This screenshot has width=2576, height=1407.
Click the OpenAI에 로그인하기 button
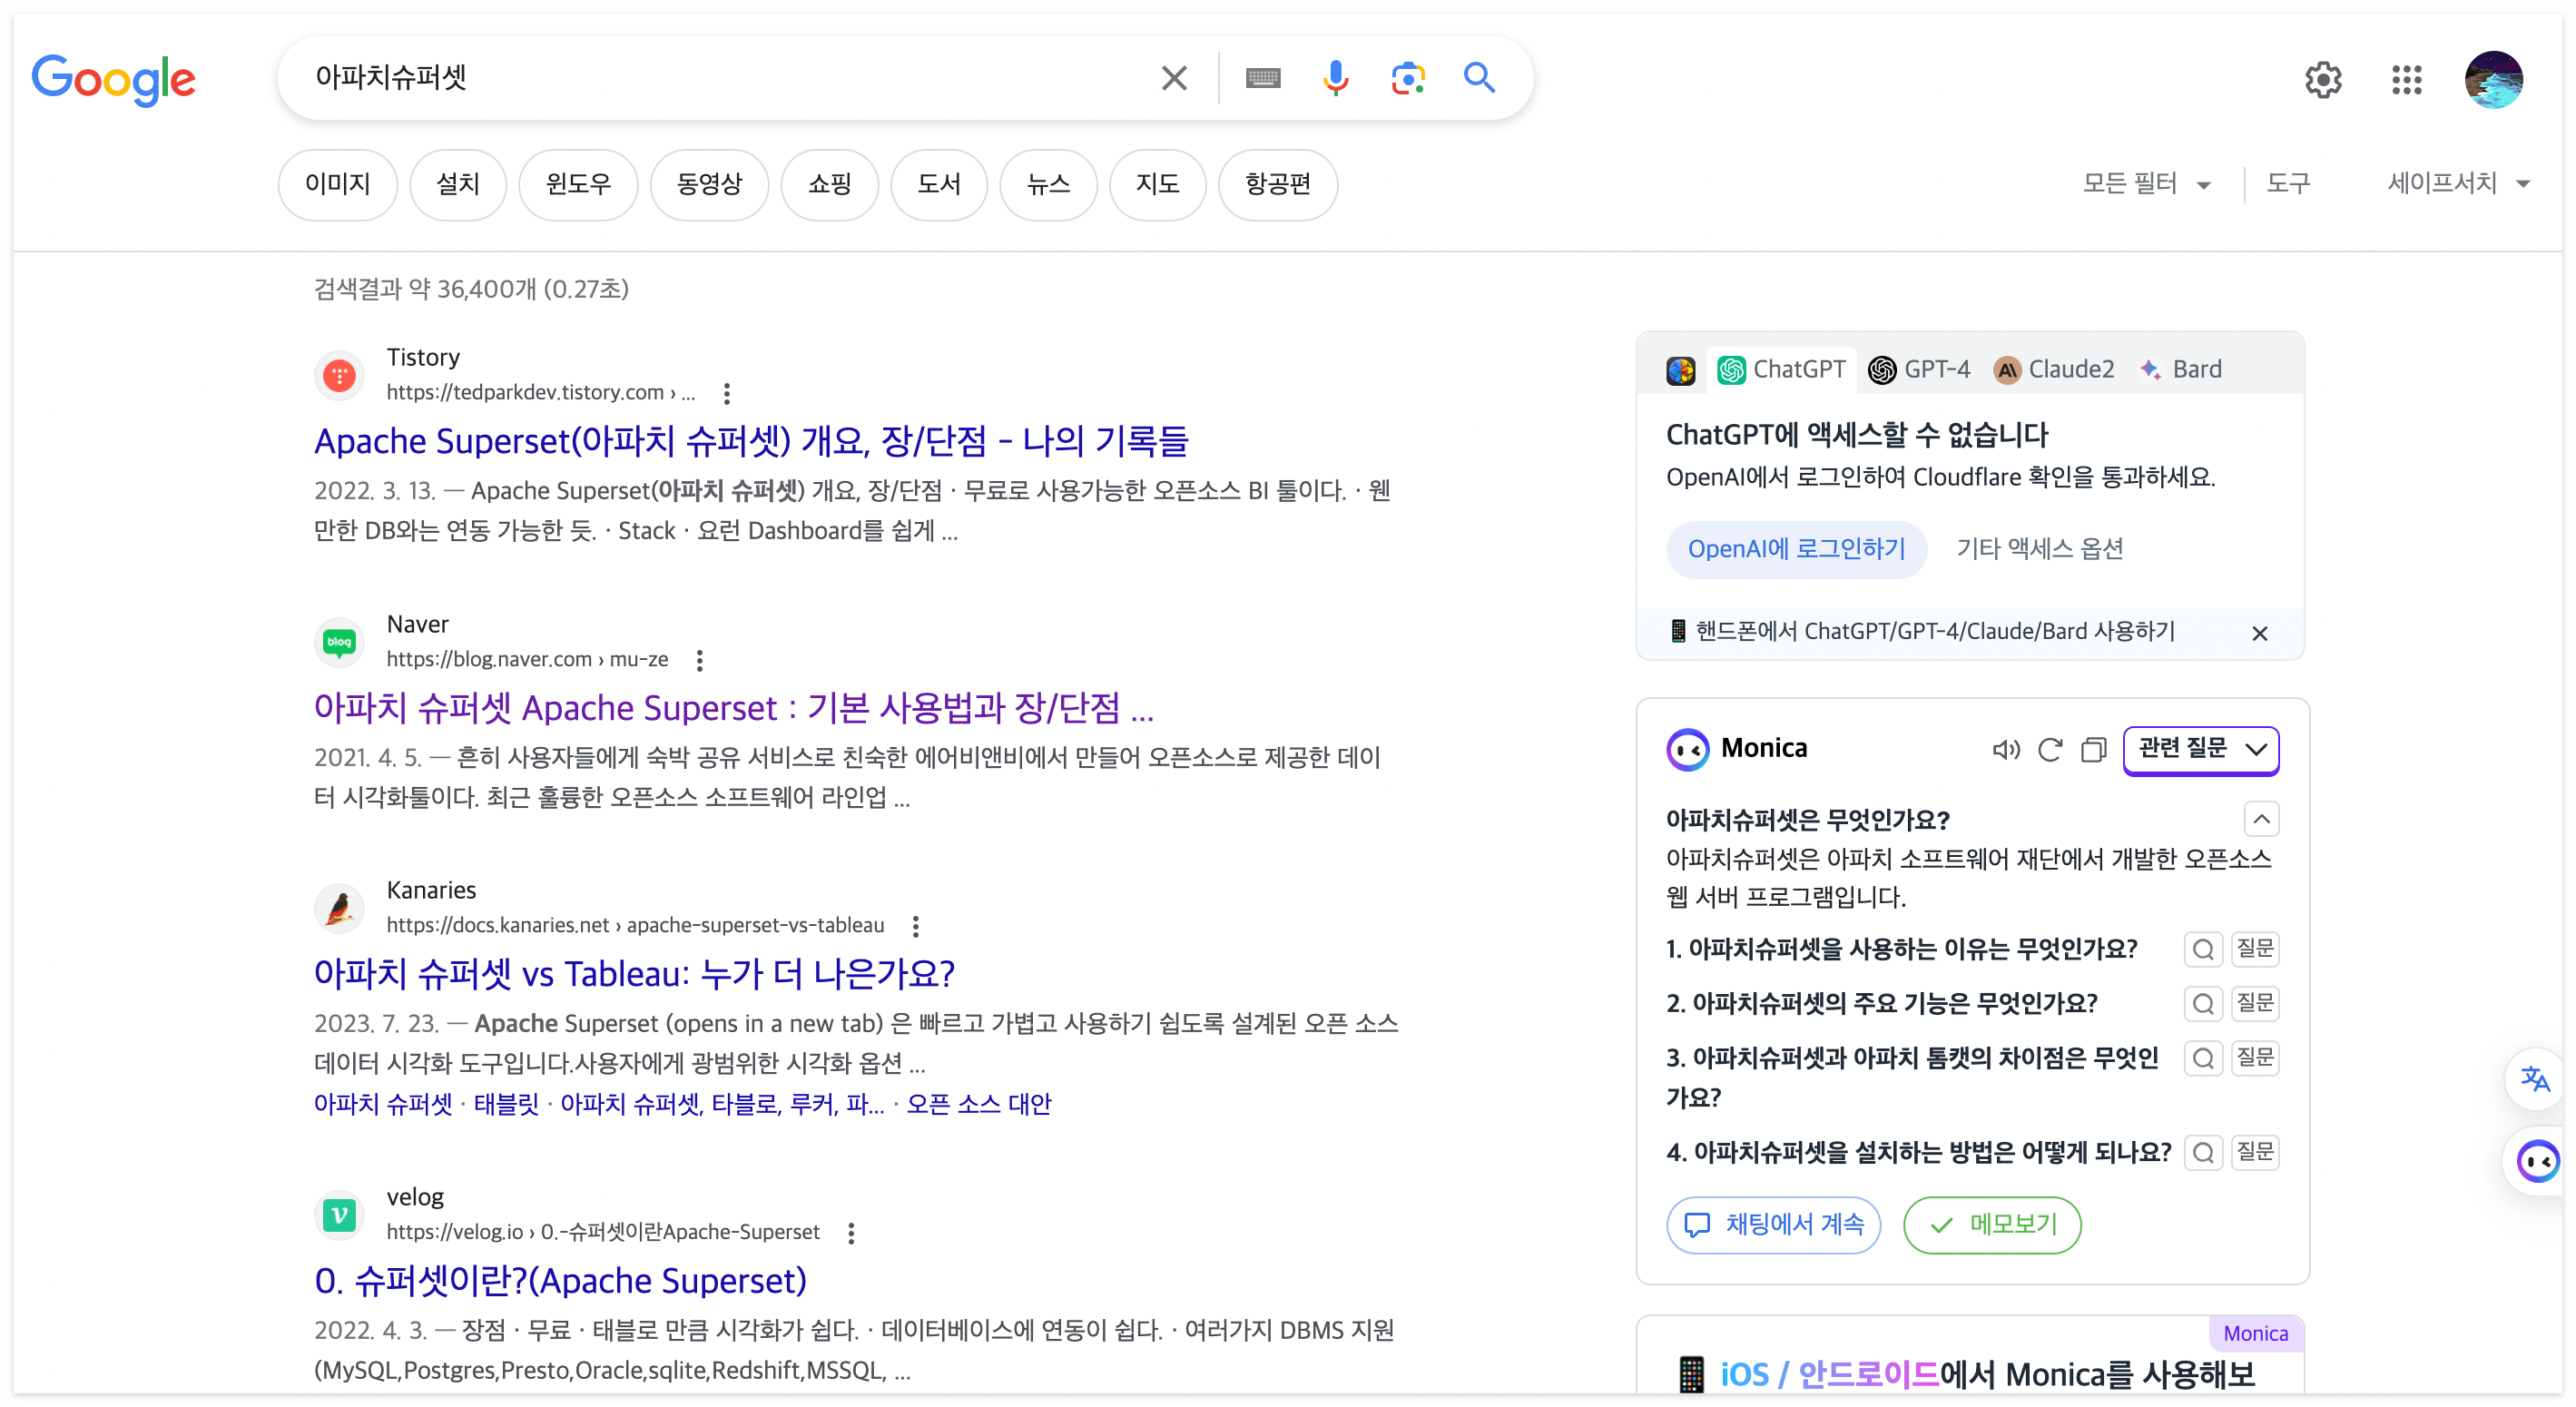point(1796,549)
